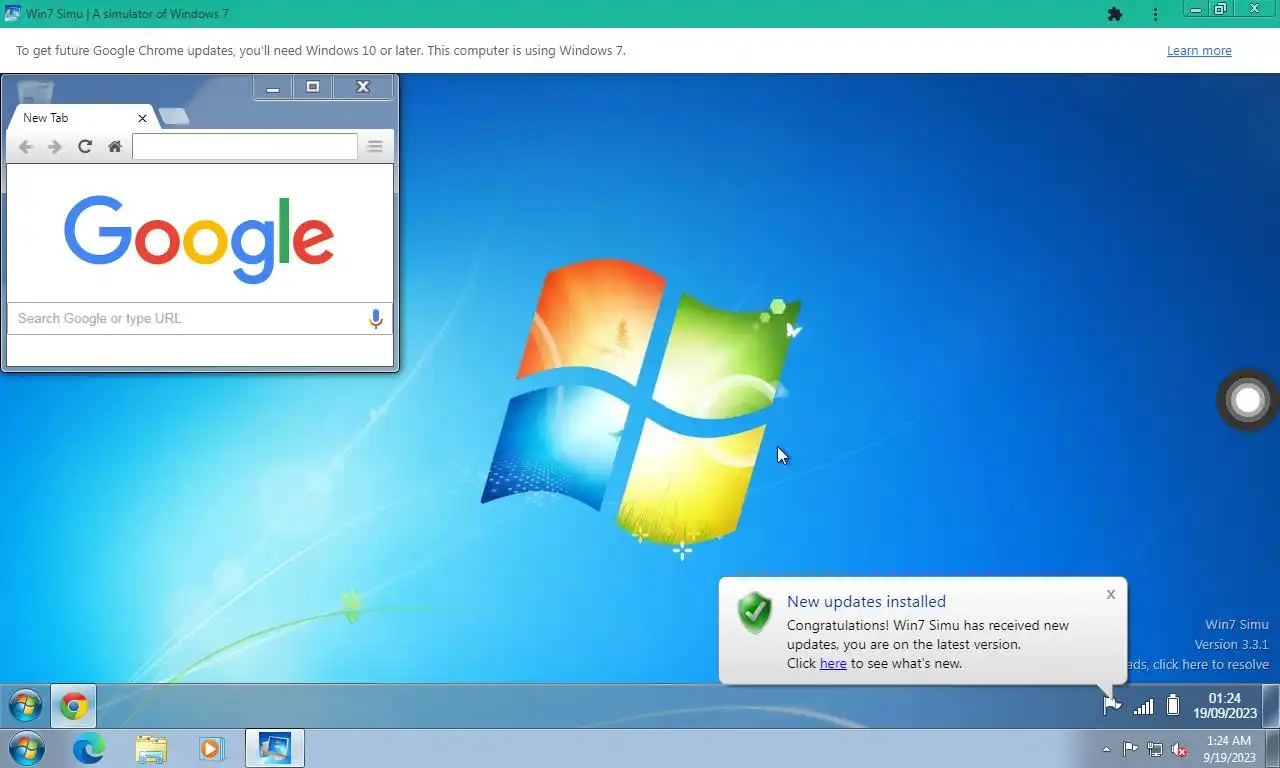Reload the New Tab page
The height and width of the screenshot is (768, 1280).
[85, 147]
